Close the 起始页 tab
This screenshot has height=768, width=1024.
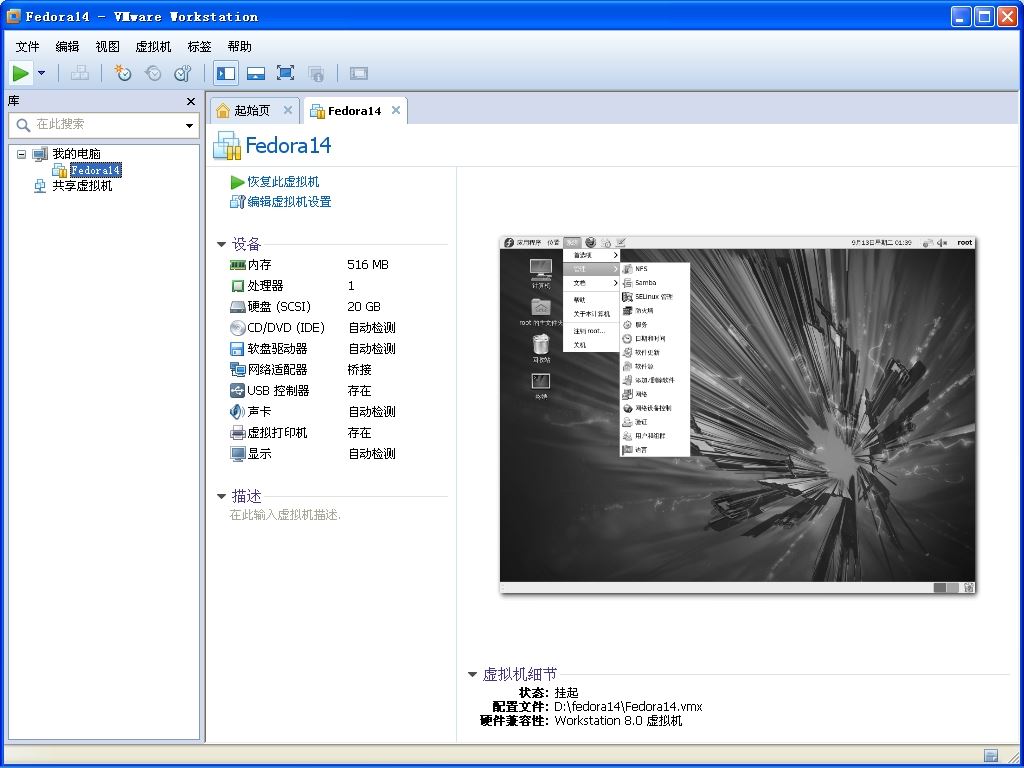pyautogui.click(x=287, y=110)
